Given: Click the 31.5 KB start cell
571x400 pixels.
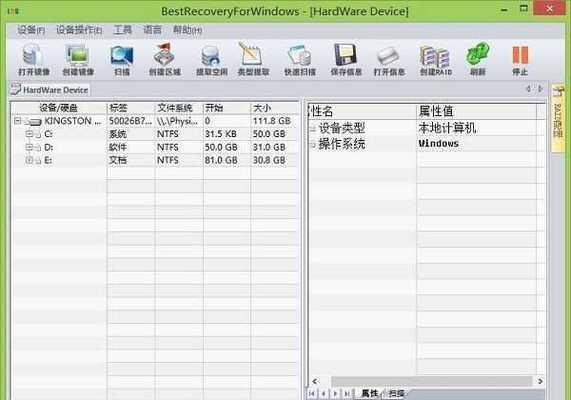Looking at the screenshot, I should pos(221,134).
